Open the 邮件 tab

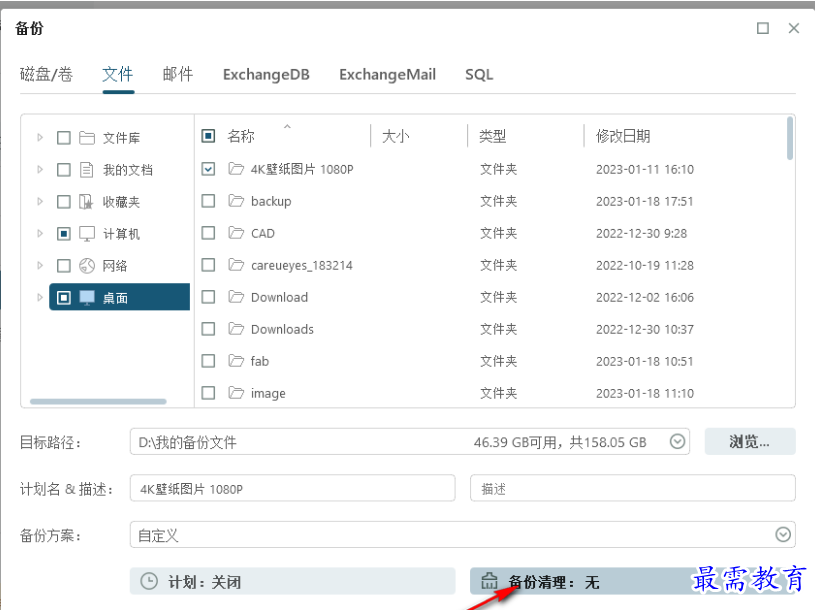[178, 75]
